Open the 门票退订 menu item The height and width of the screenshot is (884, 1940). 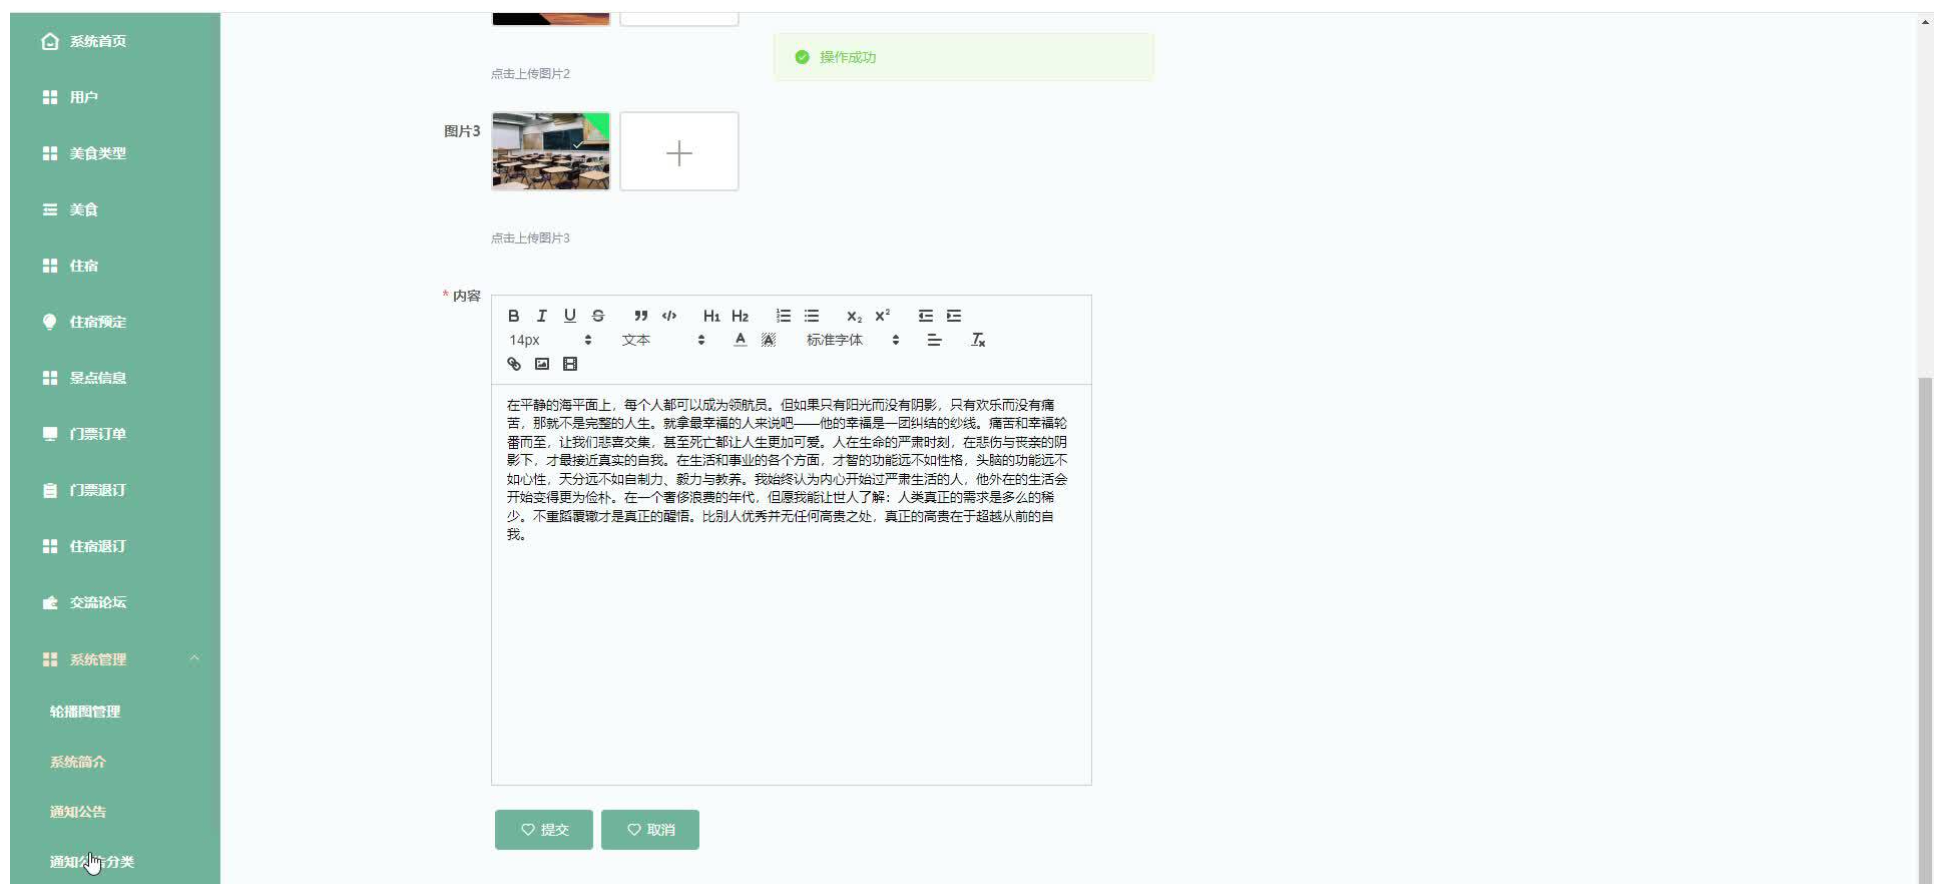115,490
